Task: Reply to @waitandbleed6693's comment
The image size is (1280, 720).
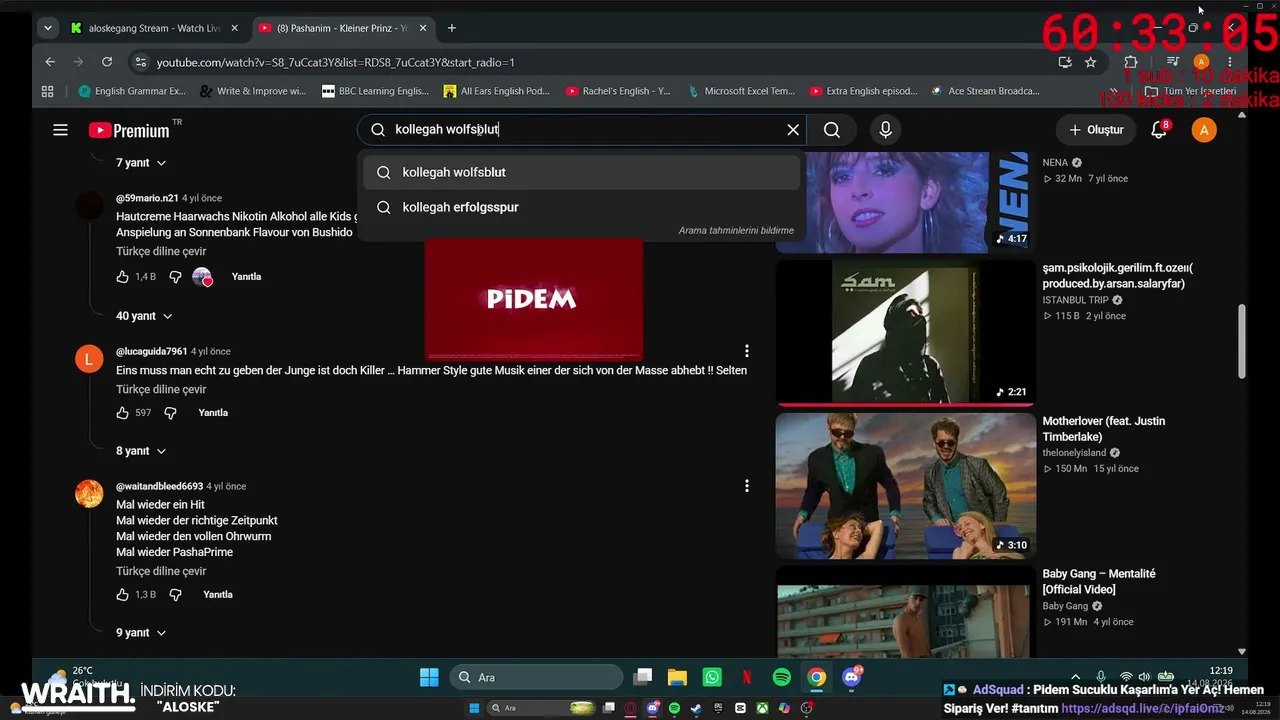Action: click(218, 595)
